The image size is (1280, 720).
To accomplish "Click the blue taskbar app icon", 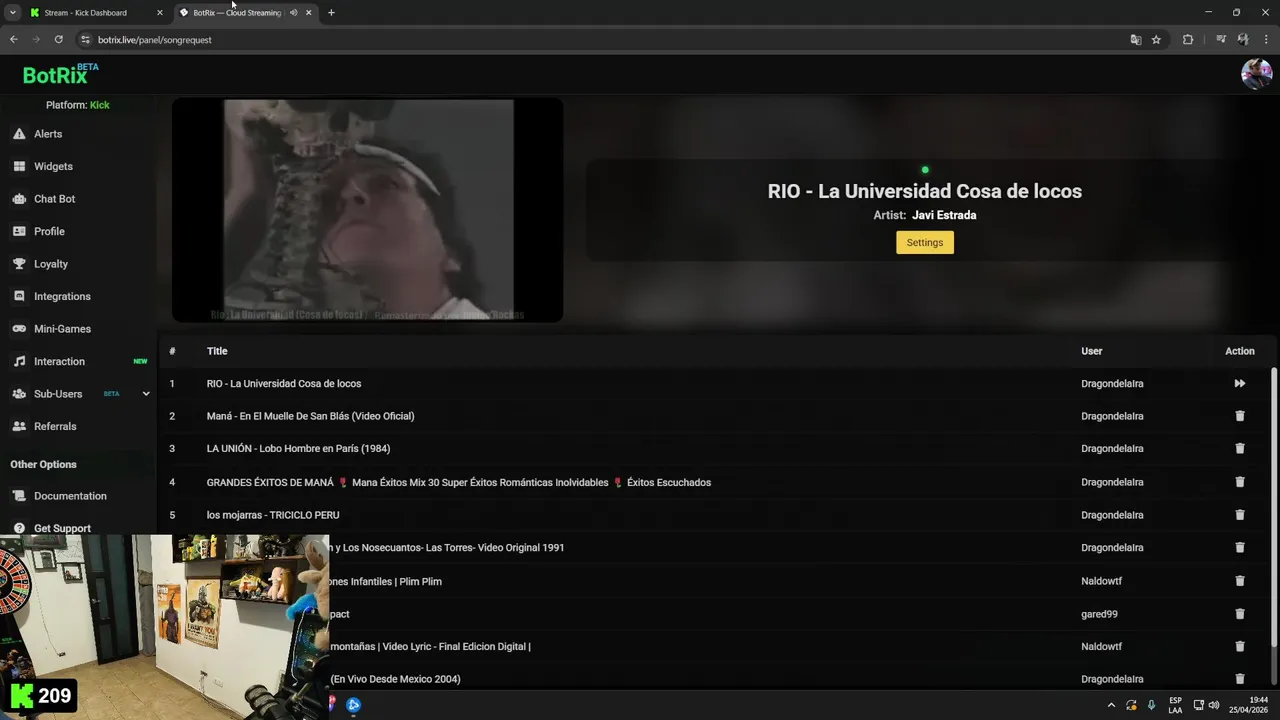I will [353, 705].
